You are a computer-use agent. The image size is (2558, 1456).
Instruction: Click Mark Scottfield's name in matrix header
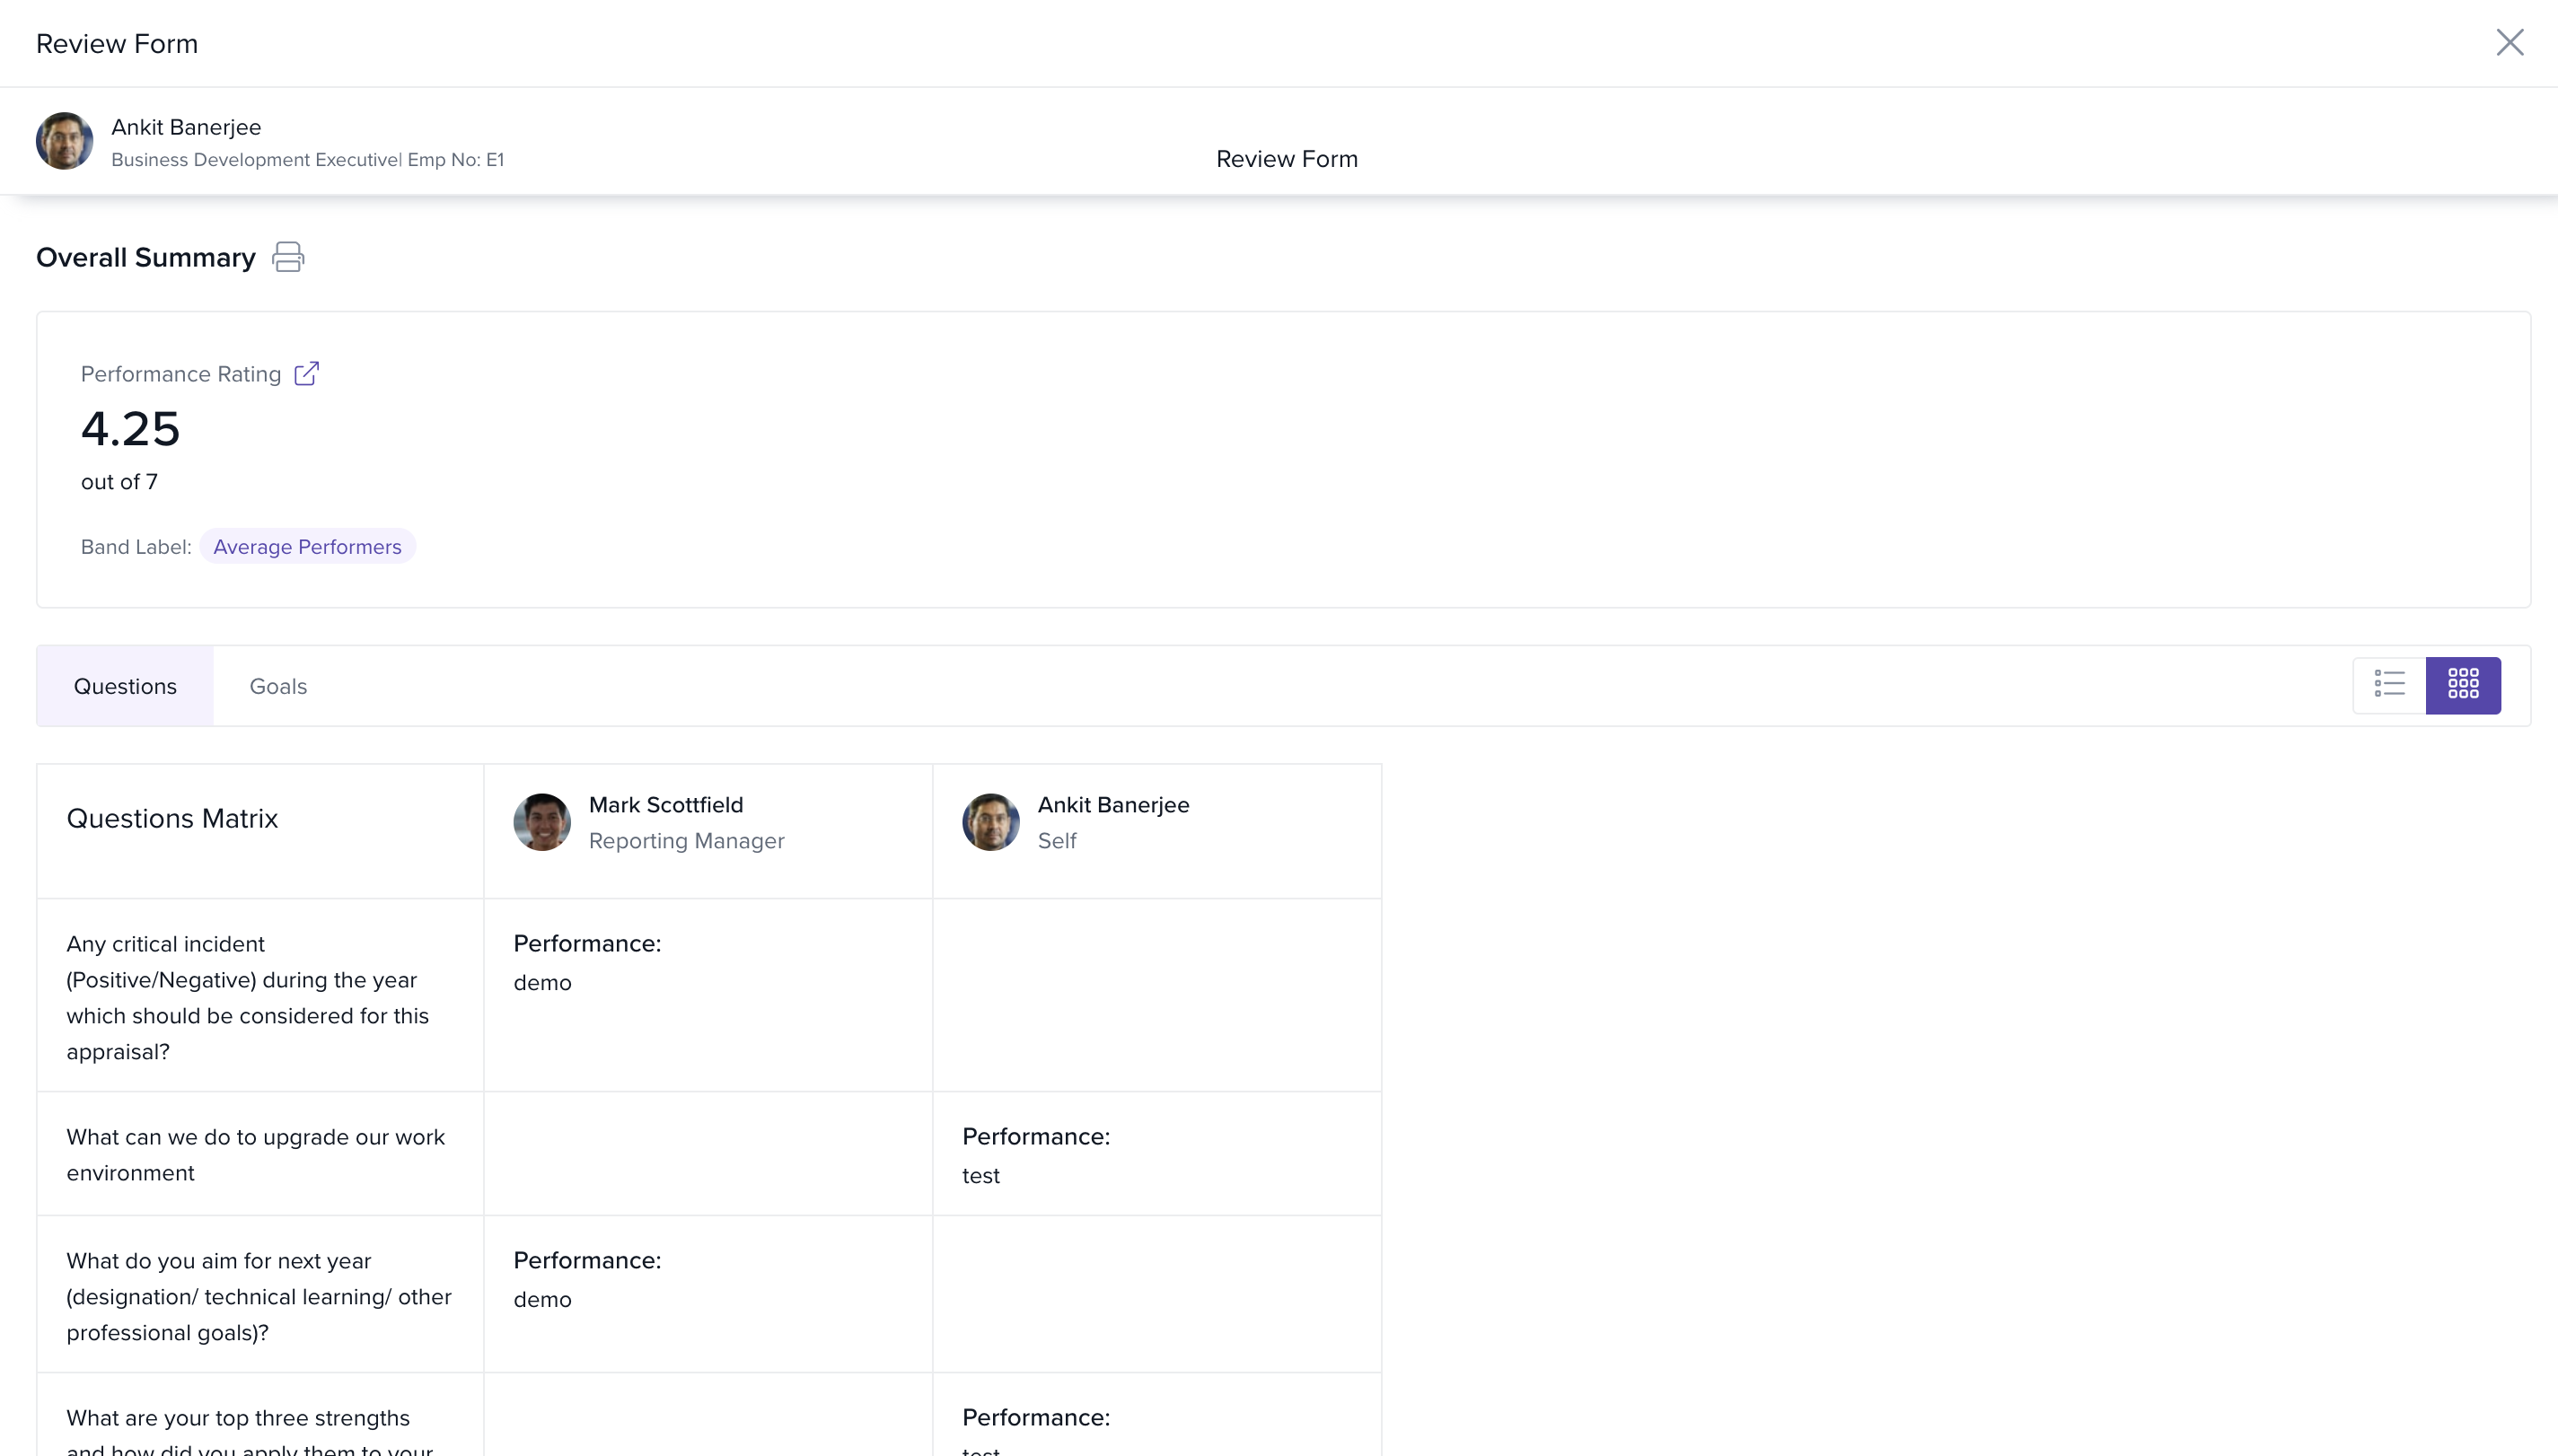tap(665, 805)
